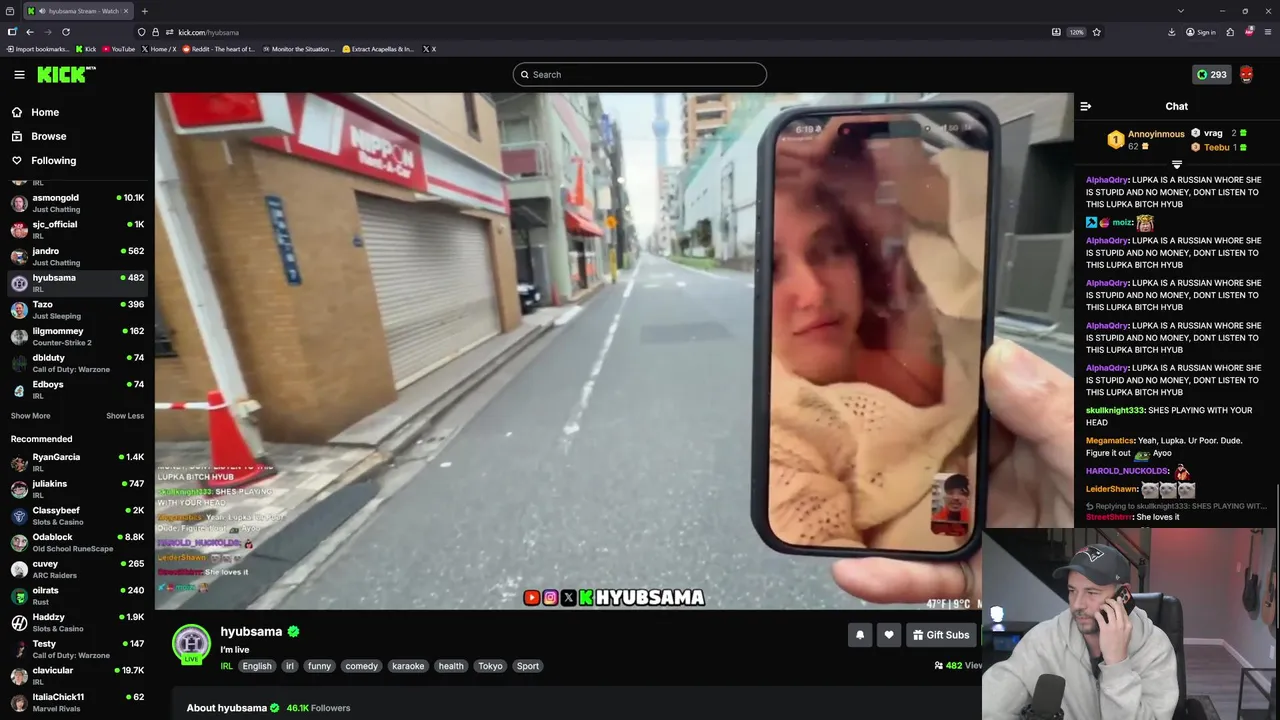Open a new browser tab
1280x720 pixels.
[x=144, y=11]
